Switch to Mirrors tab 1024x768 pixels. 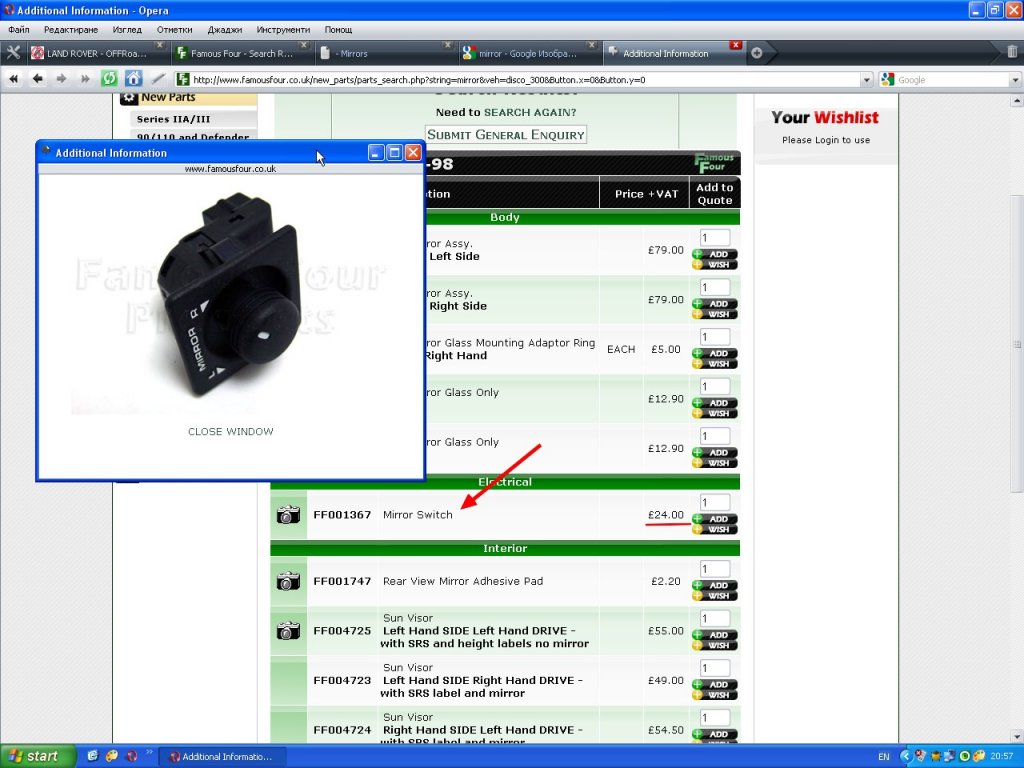click(x=385, y=54)
